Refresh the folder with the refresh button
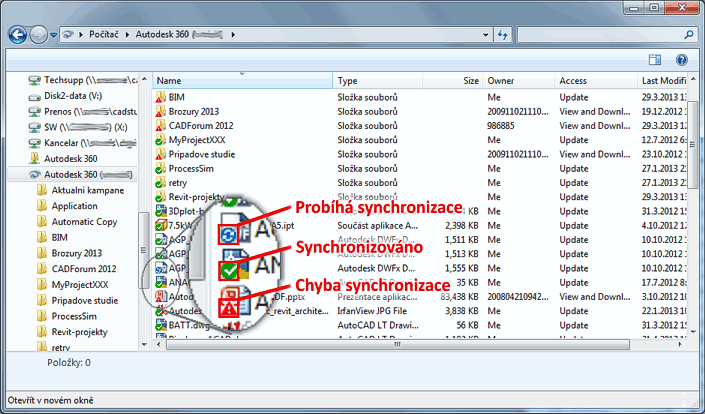This screenshot has width=705, height=414. pyautogui.click(x=503, y=35)
